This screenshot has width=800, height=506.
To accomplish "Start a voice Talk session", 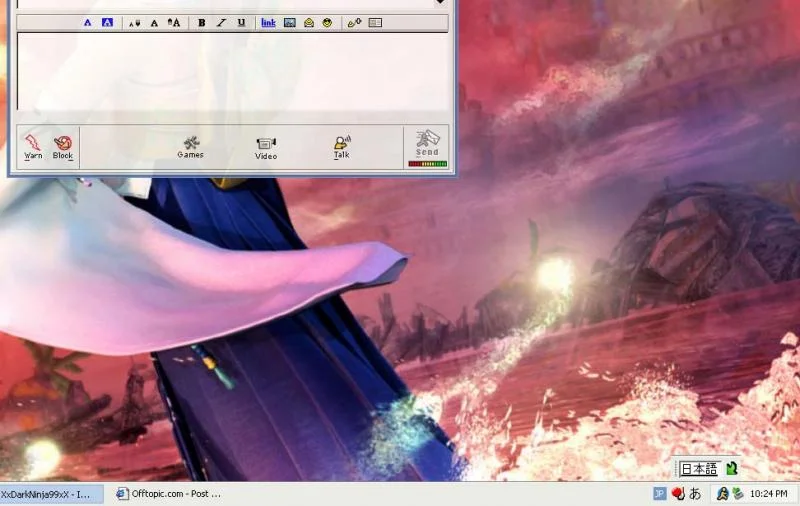I will [x=341, y=147].
